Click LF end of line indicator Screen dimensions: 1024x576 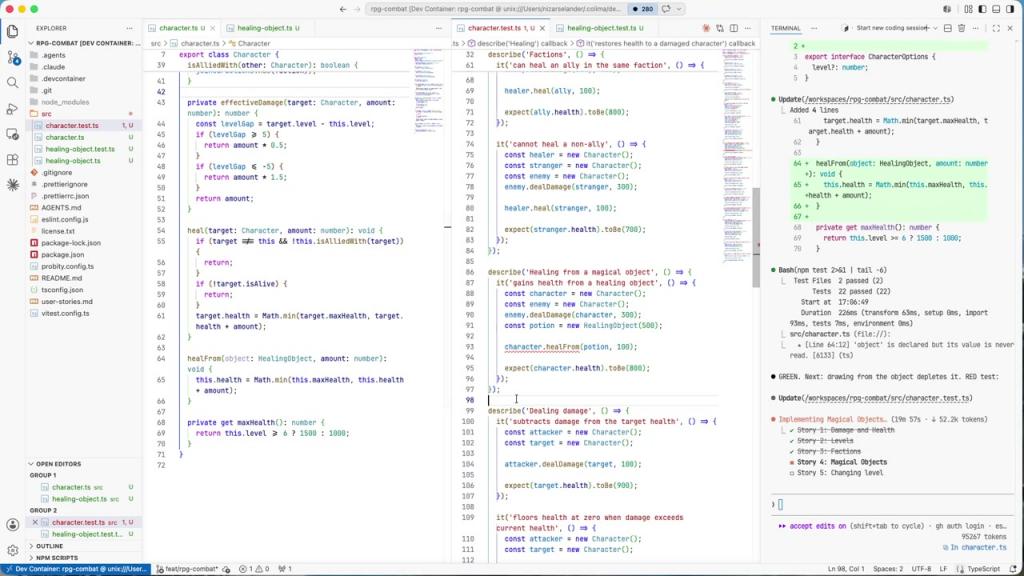pyautogui.click(x=943, y=569)
